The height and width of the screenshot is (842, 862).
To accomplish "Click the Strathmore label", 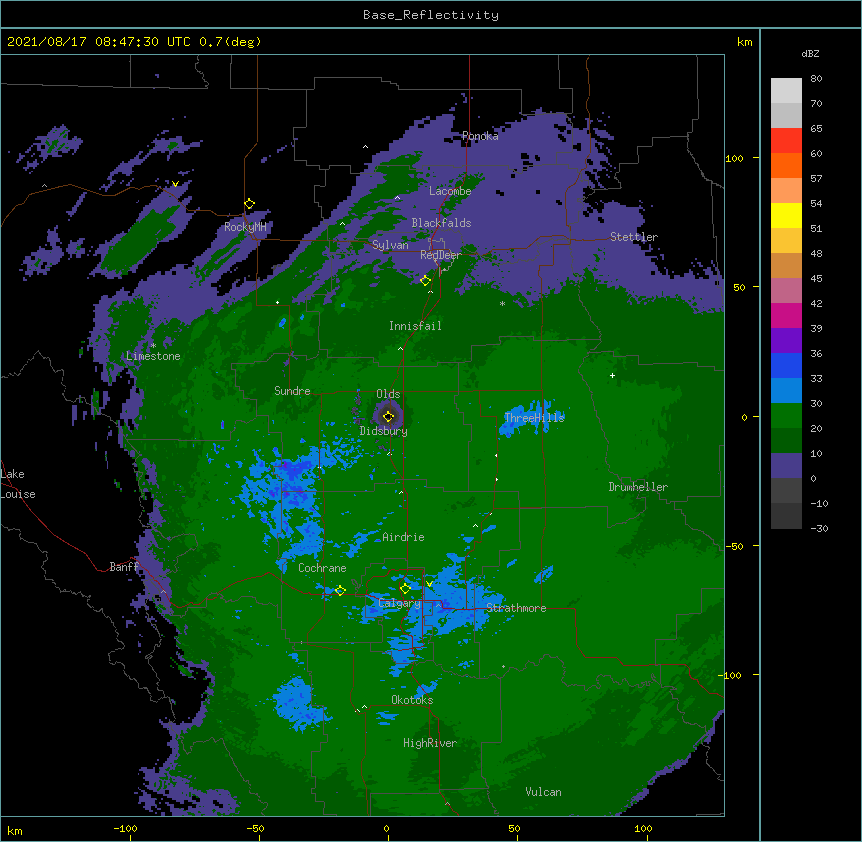I will [516, 608].
